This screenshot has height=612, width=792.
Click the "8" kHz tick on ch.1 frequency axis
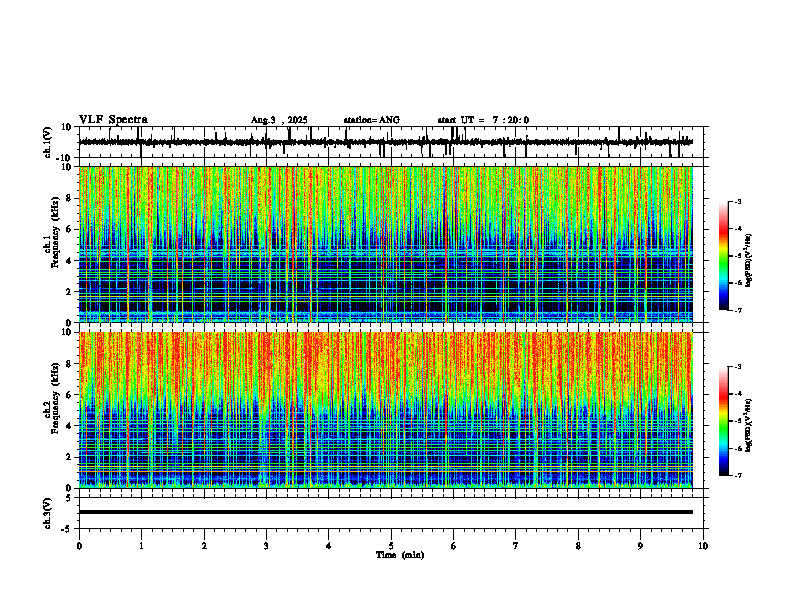coord(70,198)
